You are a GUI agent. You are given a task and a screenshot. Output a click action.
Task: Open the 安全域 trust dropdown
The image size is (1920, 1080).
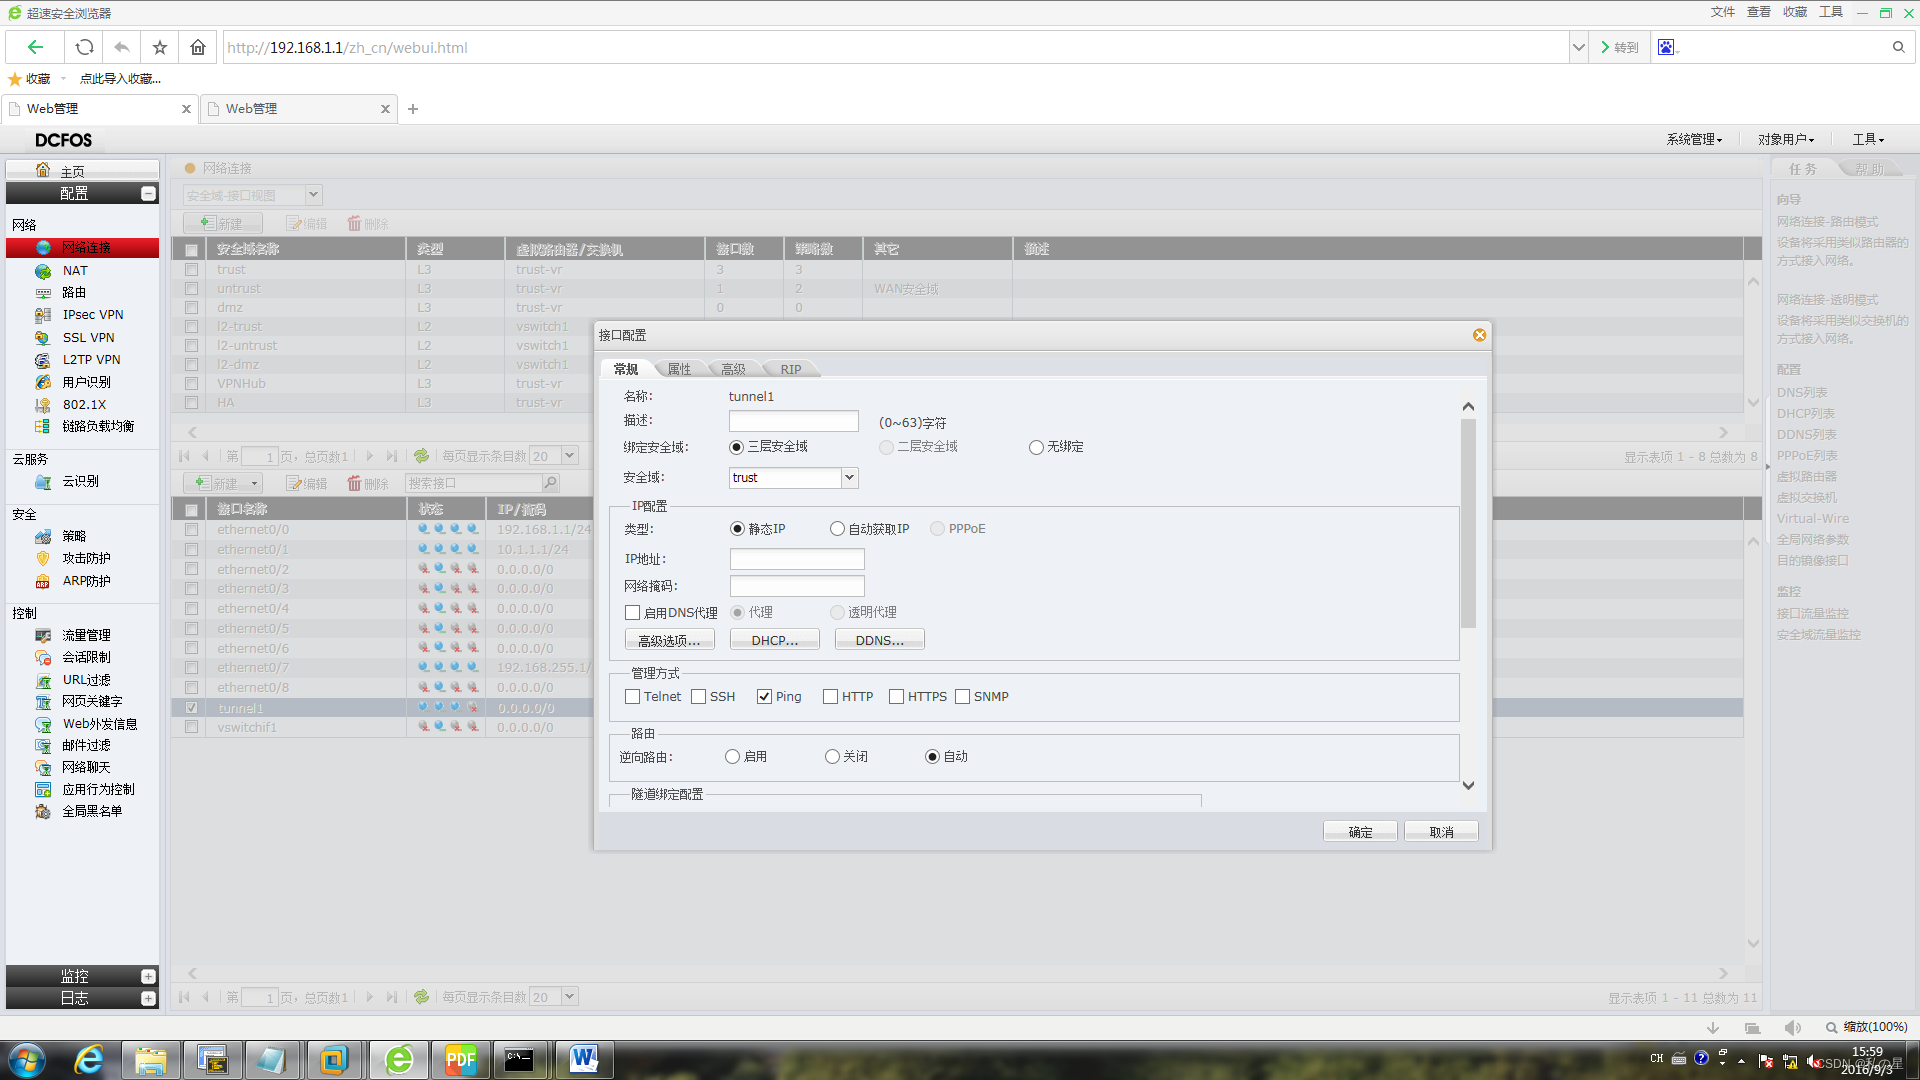point(849,478)
